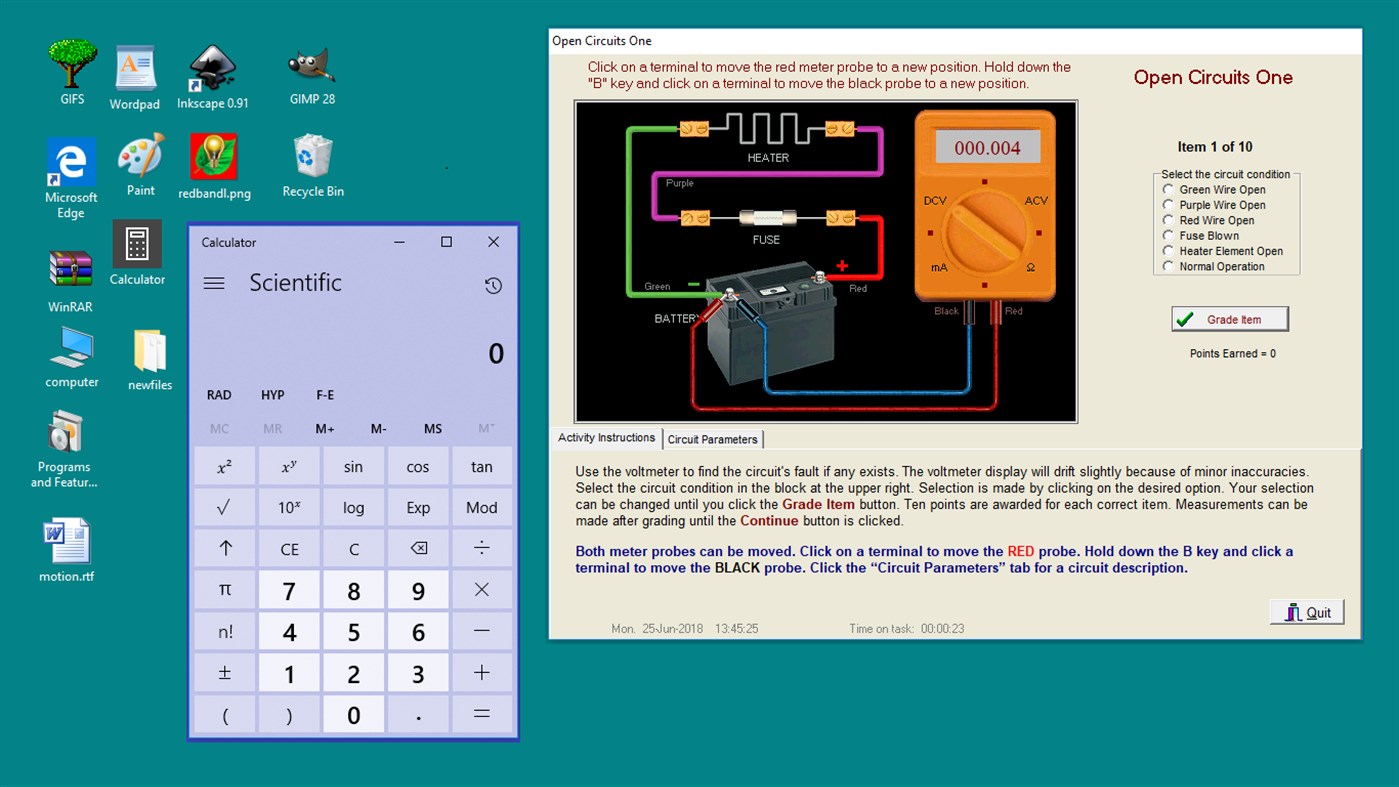Open the motion.rtf document icon

[66, 540]
